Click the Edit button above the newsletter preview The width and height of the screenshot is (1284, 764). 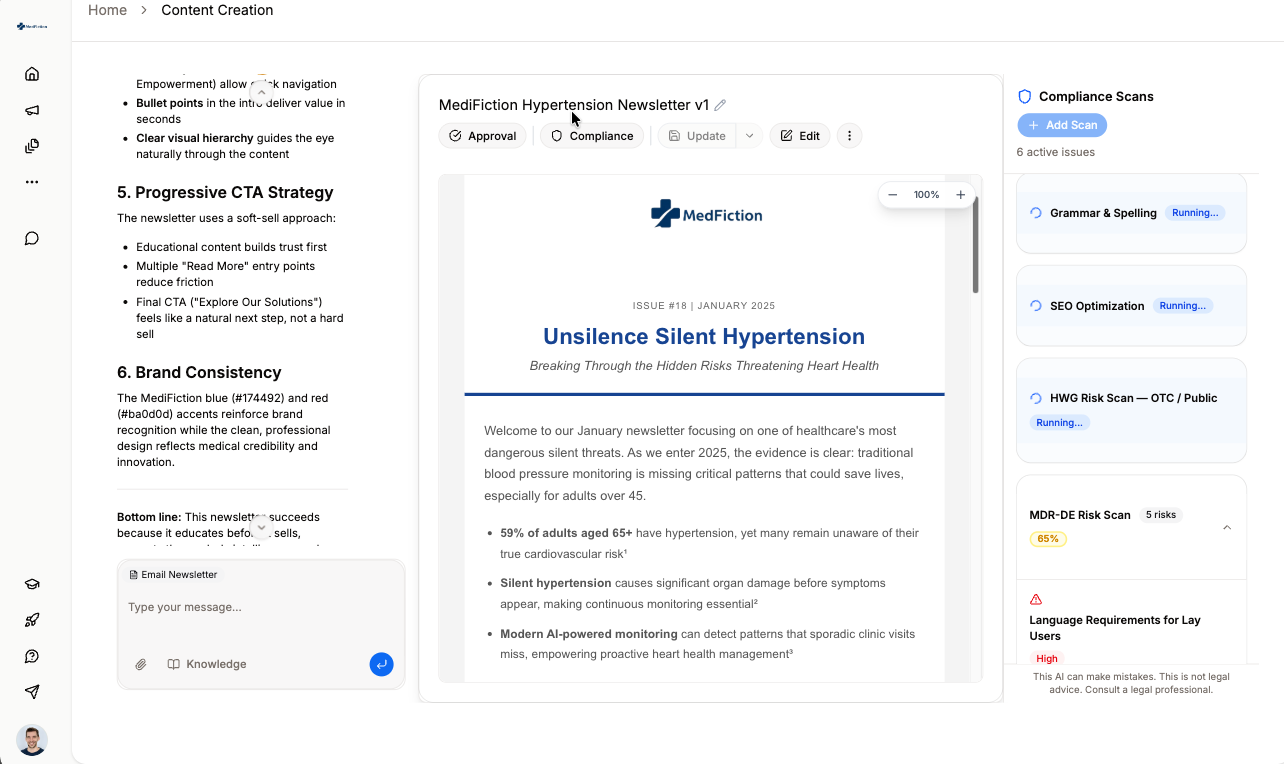[x=800, y=135]
